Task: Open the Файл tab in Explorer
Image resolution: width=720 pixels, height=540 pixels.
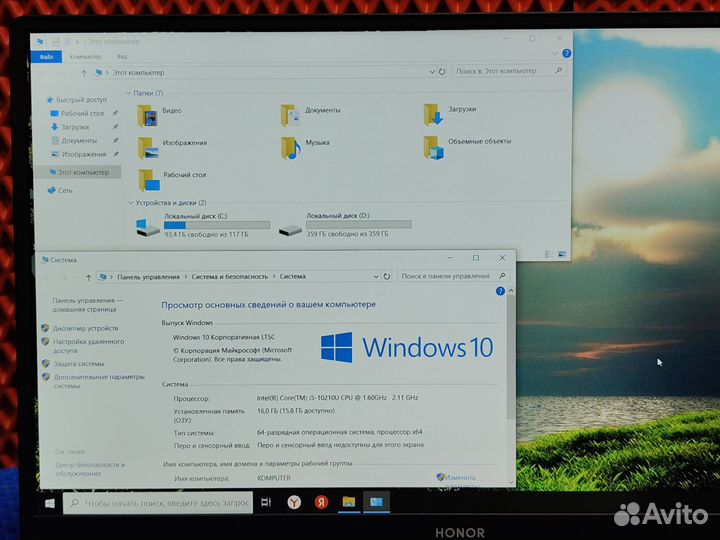Action: (46, 57)
